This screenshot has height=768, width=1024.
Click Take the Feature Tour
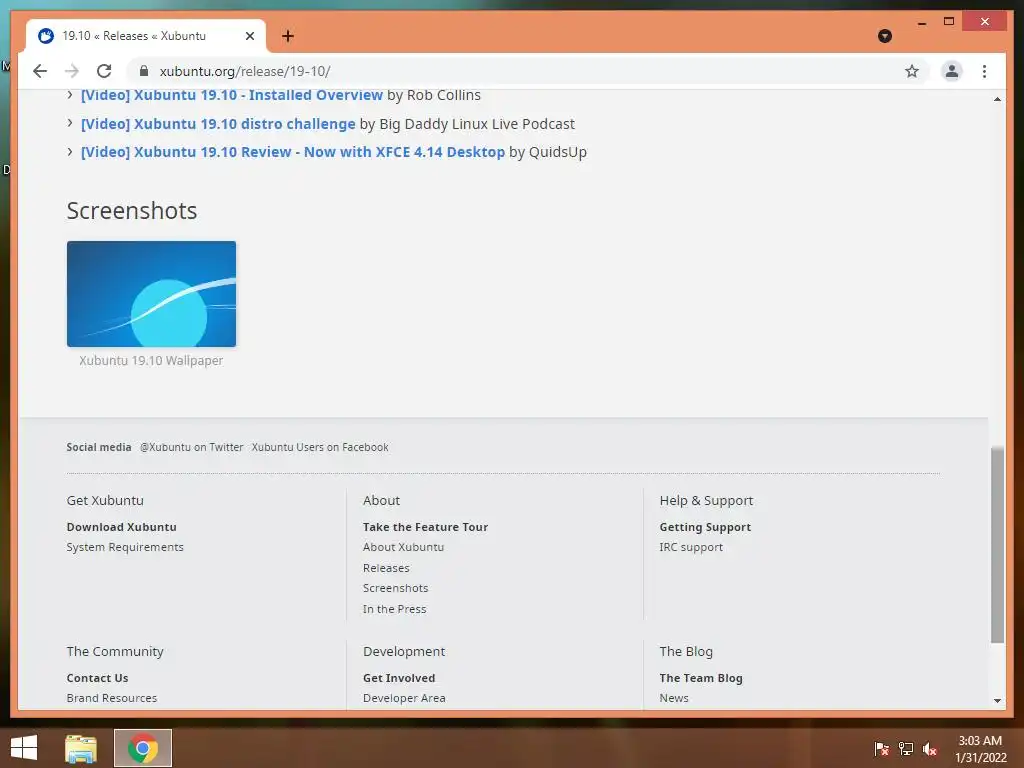[425, 527]
